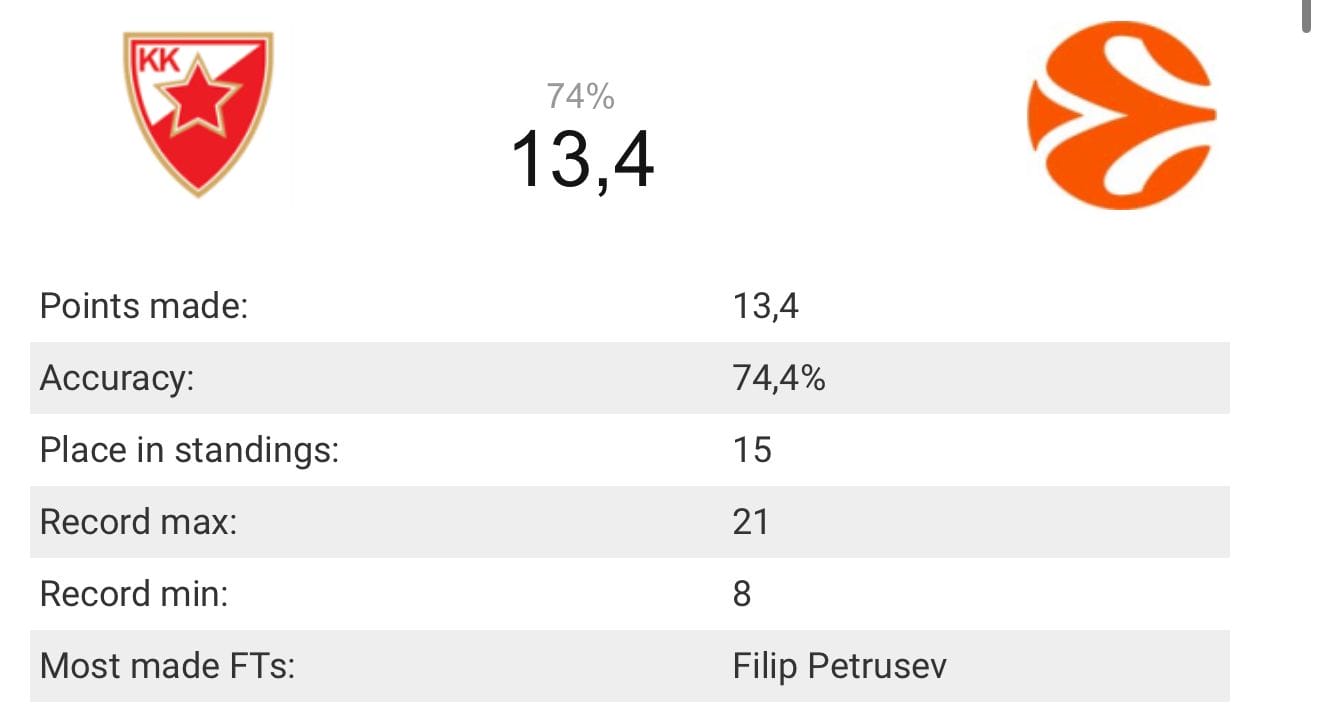Select the Most made FTs label

point(167,666)
